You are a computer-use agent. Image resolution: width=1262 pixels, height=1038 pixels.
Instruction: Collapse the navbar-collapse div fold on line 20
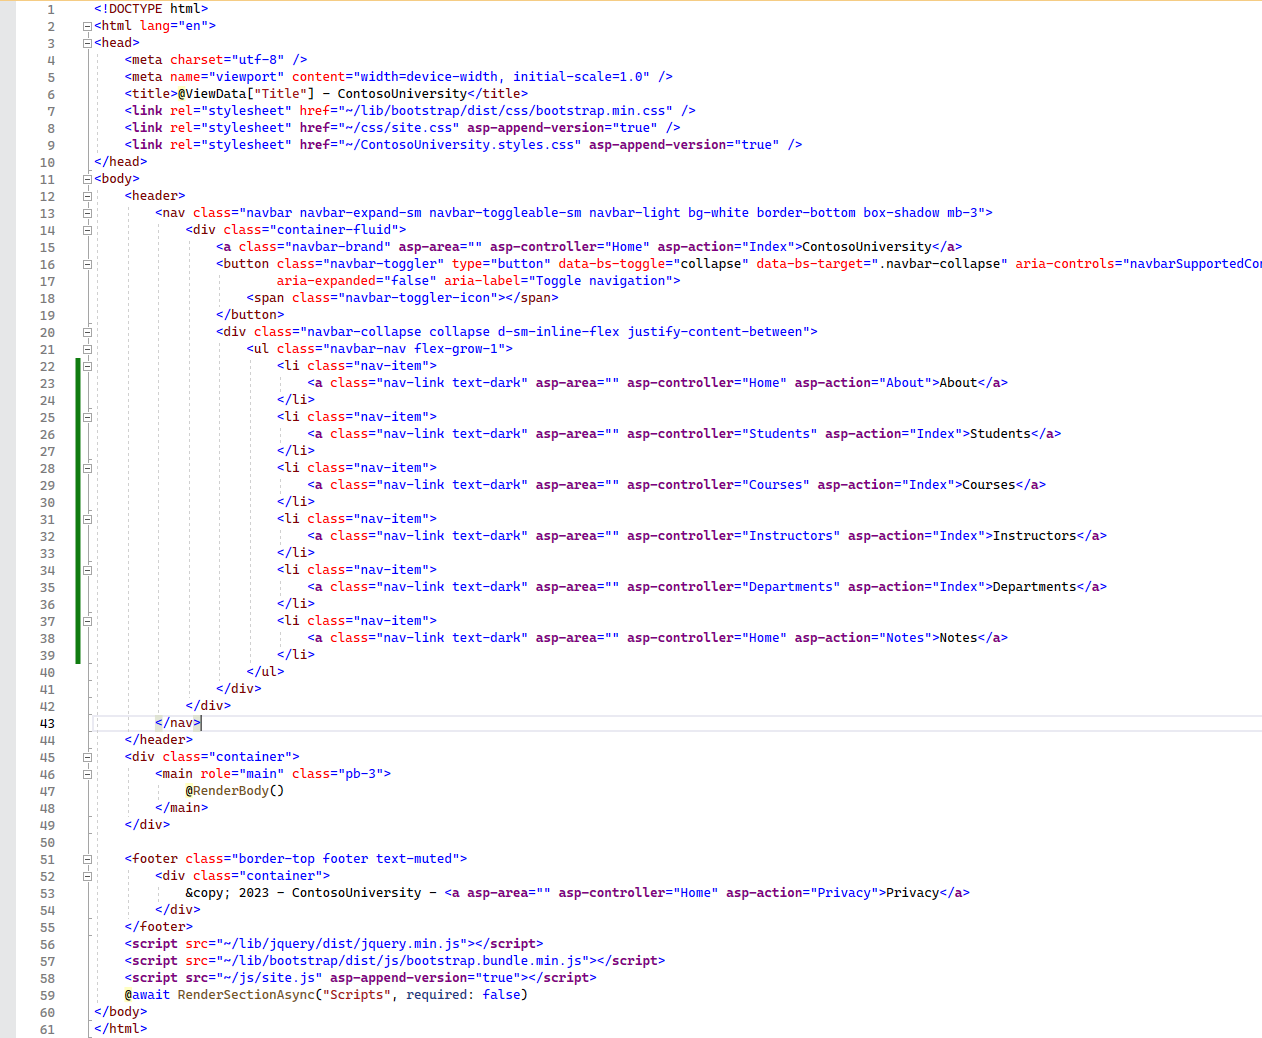87,332
